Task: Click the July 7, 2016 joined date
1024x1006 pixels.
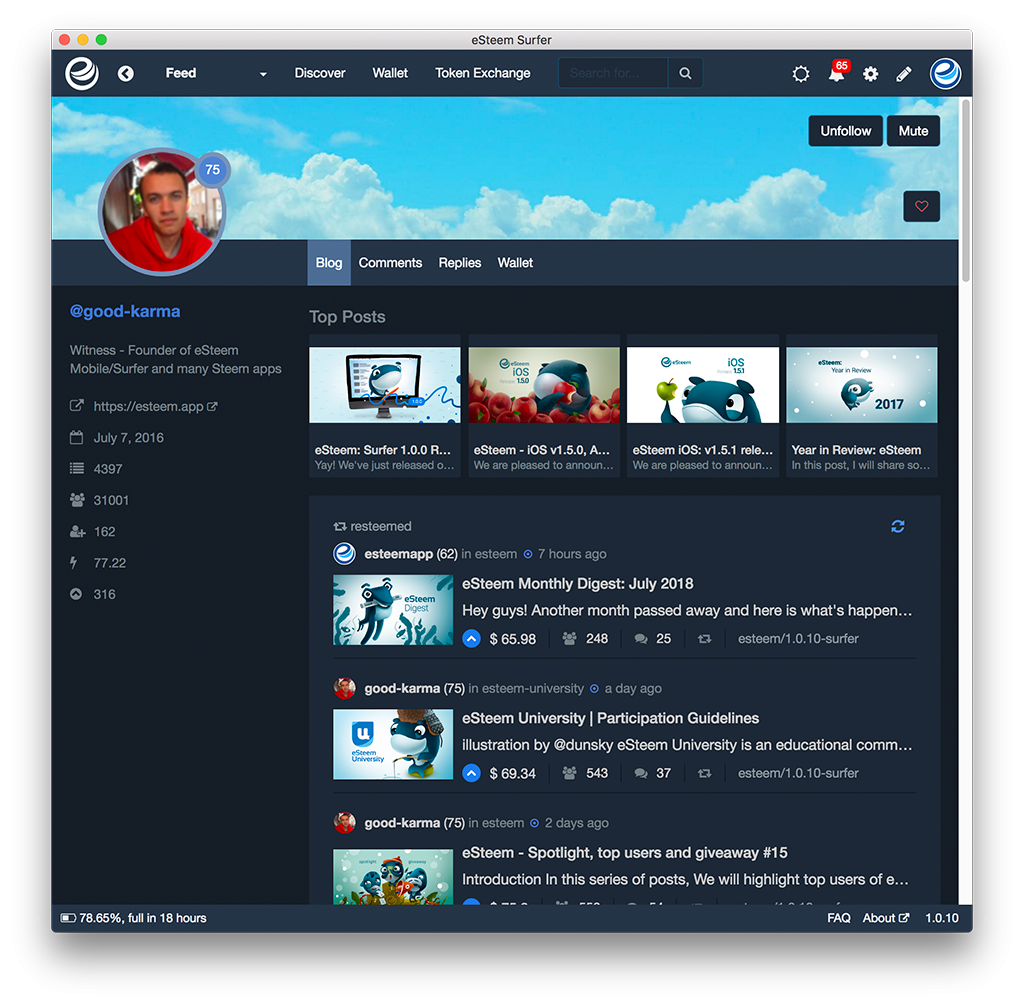Action: pyautogui.click(x=128, y=438)
